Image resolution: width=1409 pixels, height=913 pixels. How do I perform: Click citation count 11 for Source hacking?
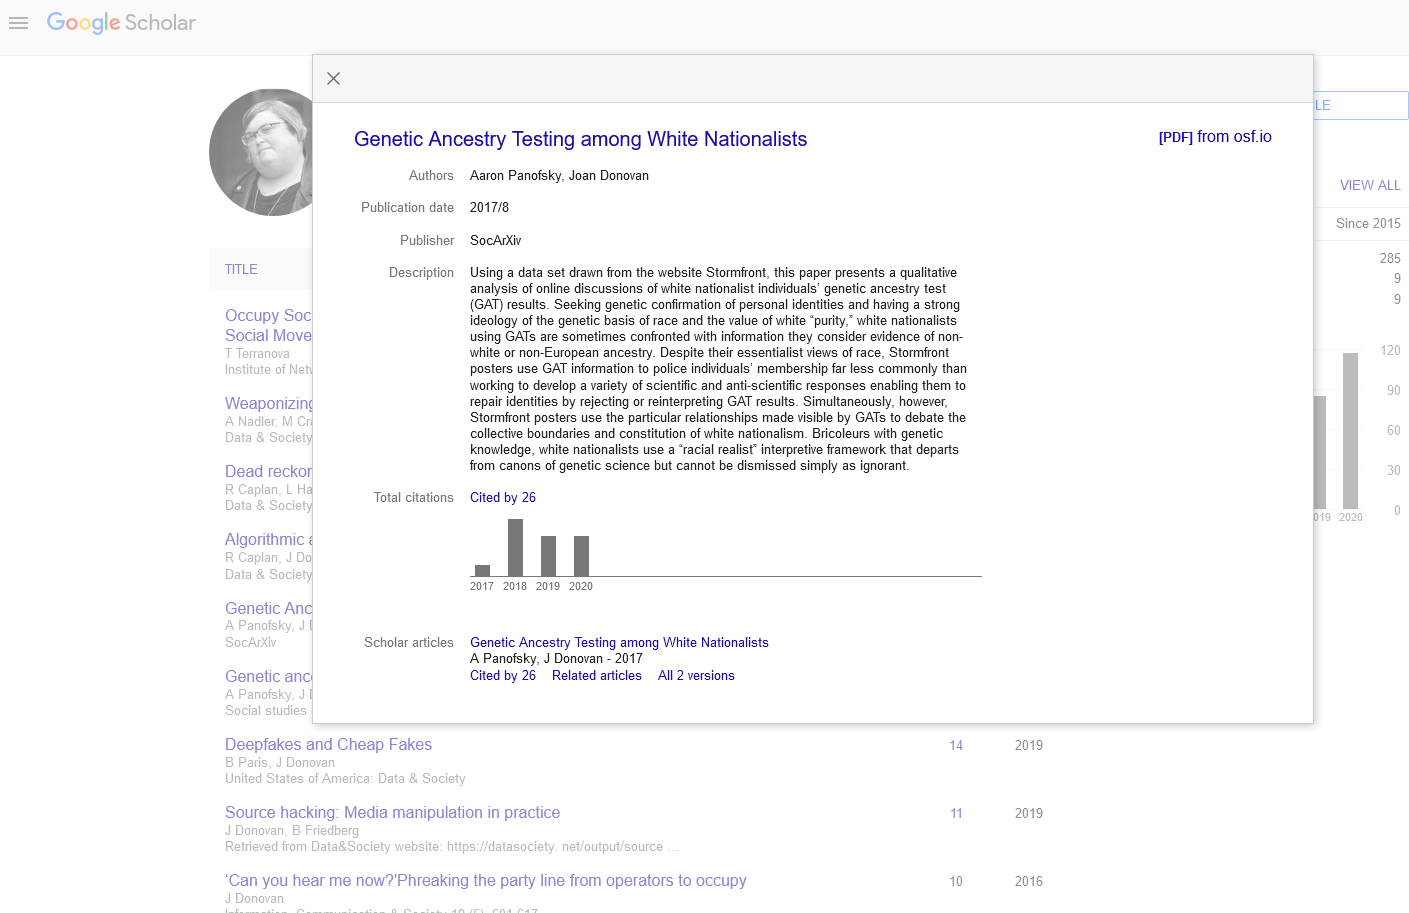(x=956, y=813)
